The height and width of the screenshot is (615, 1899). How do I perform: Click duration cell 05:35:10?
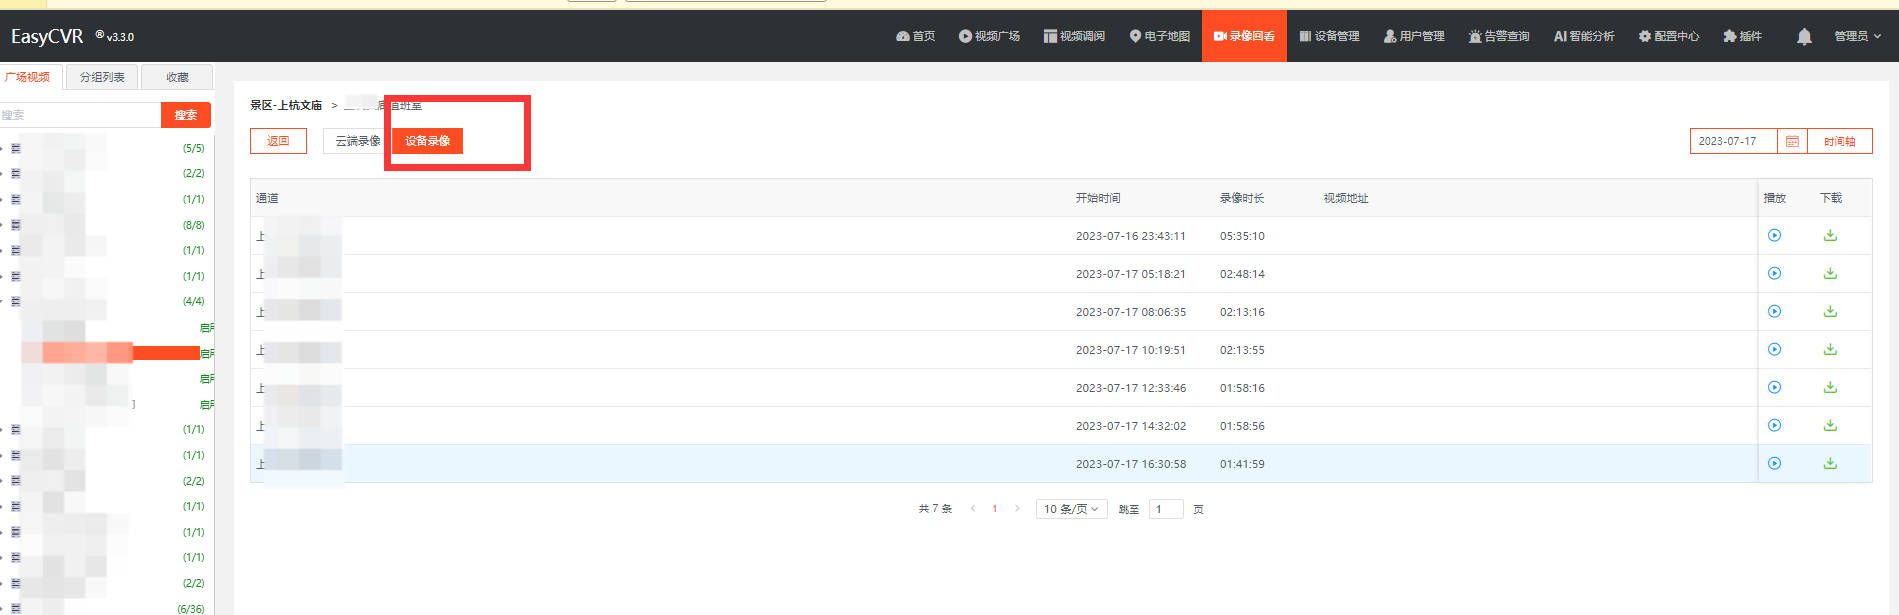[x=1242, y=236]
